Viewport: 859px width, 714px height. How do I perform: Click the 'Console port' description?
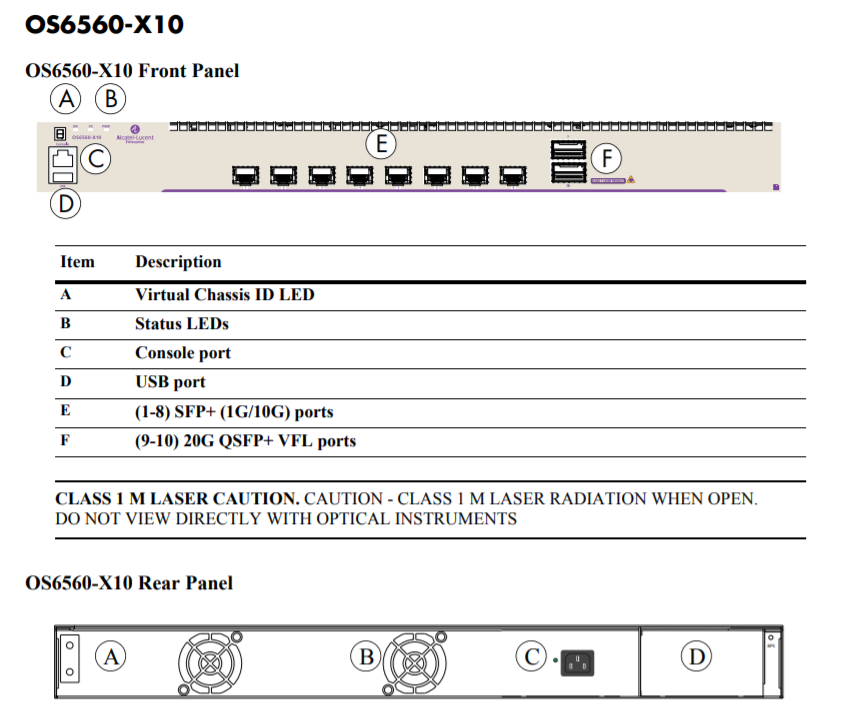[x=183, y=353]
